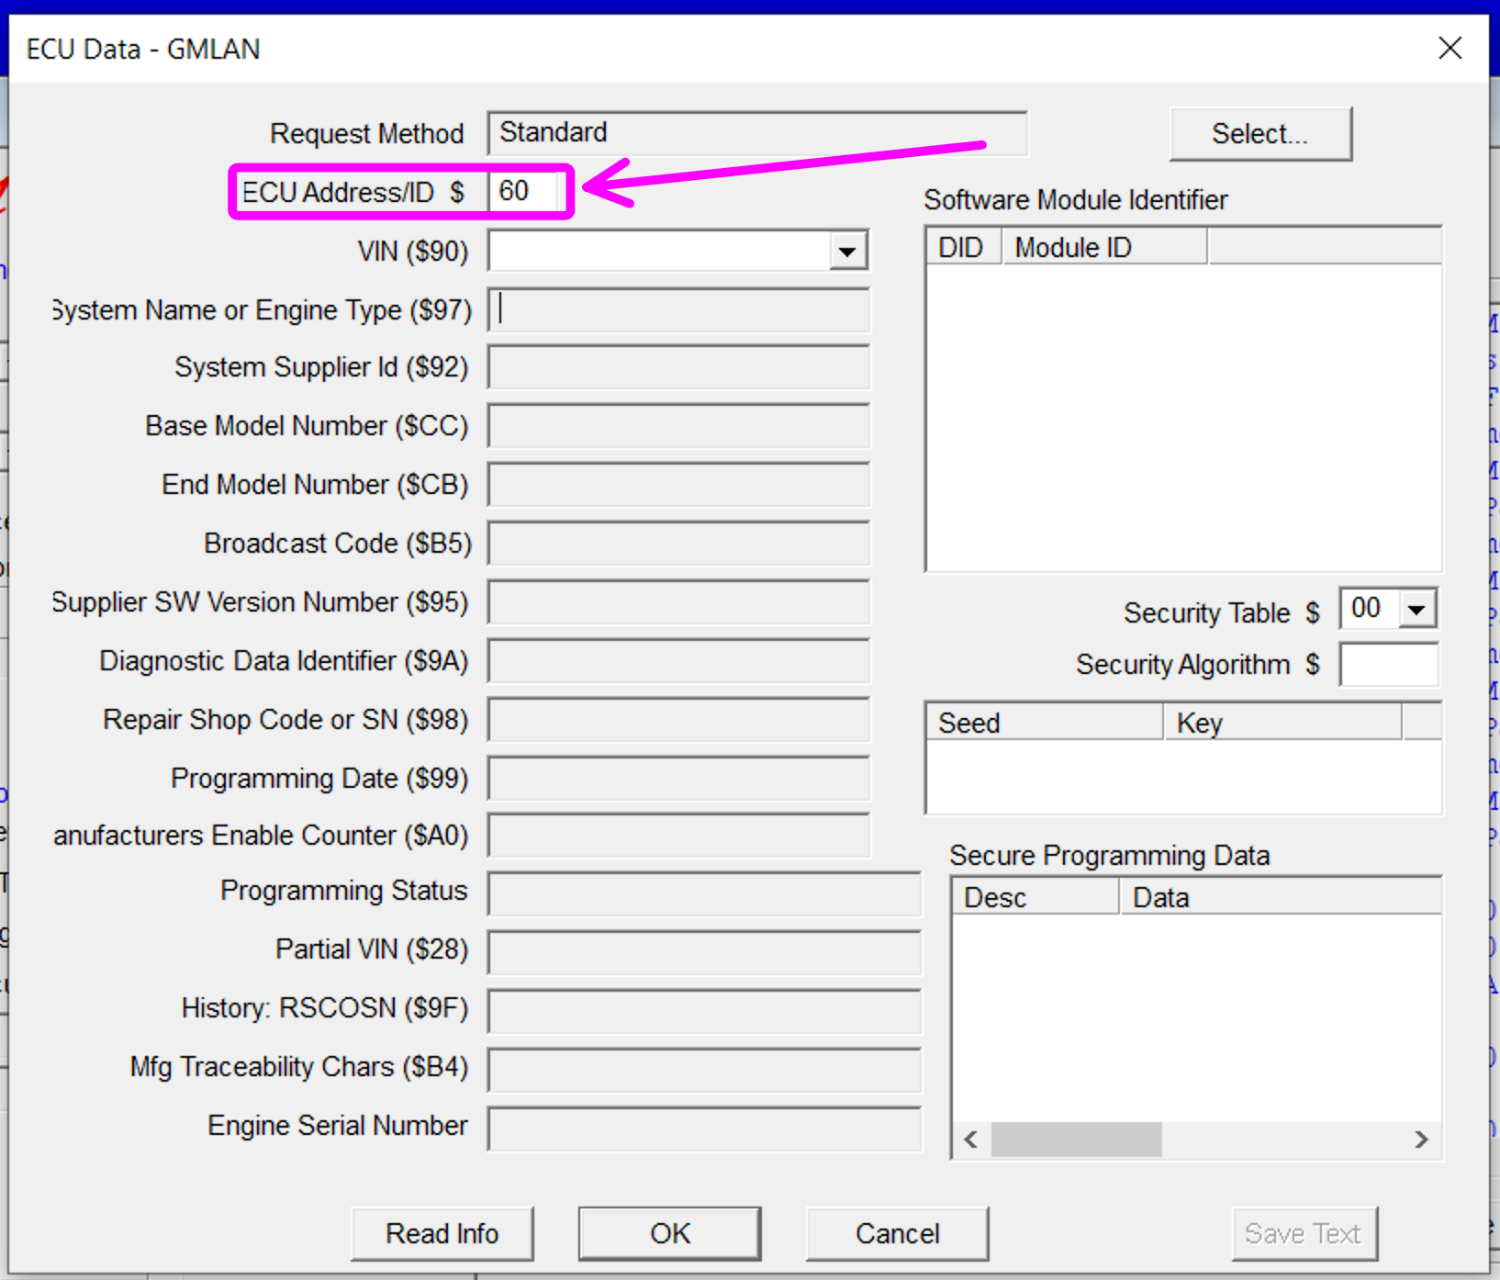Click the Desc column header
Viewport: 1500px width, 1280px height.
click(x=1036, y=897)
